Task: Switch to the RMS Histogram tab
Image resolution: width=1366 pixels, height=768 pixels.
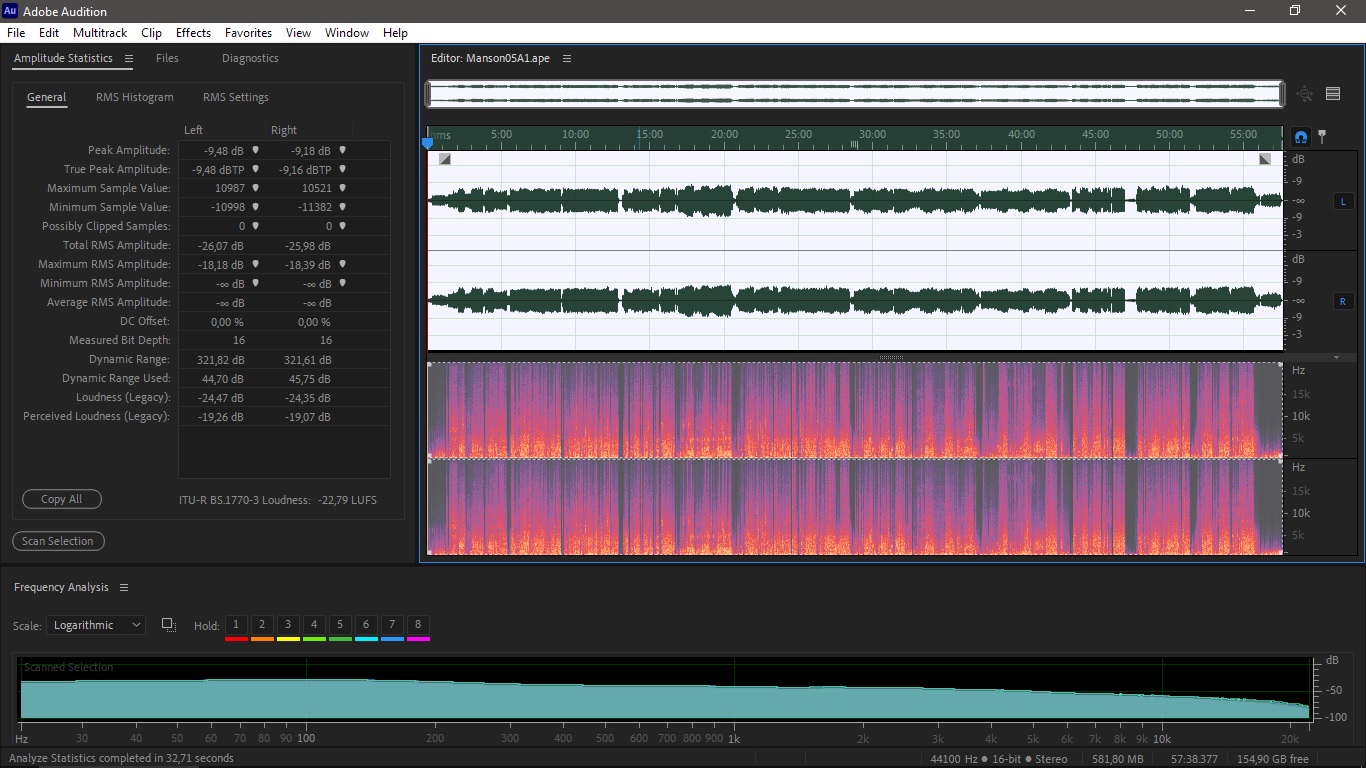Action: [134, 97]
